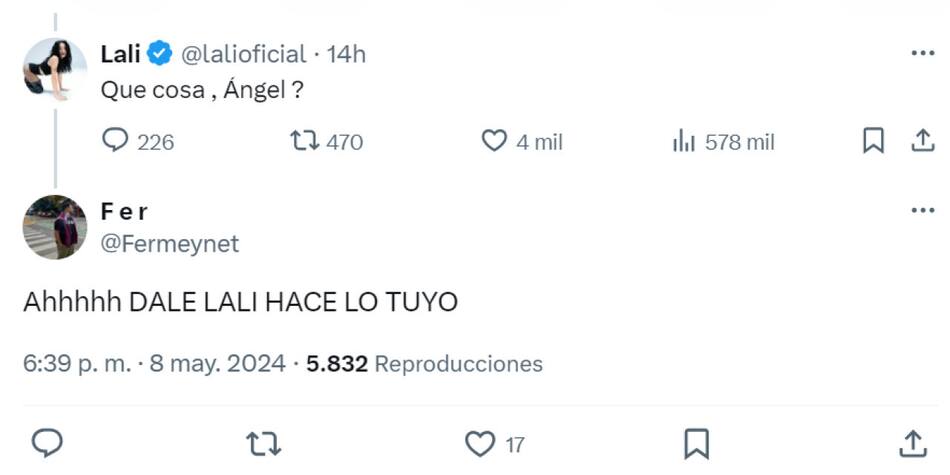Retweet Lali's post with 470 reposts
The image size is (950, 475).
click(304, 142)
